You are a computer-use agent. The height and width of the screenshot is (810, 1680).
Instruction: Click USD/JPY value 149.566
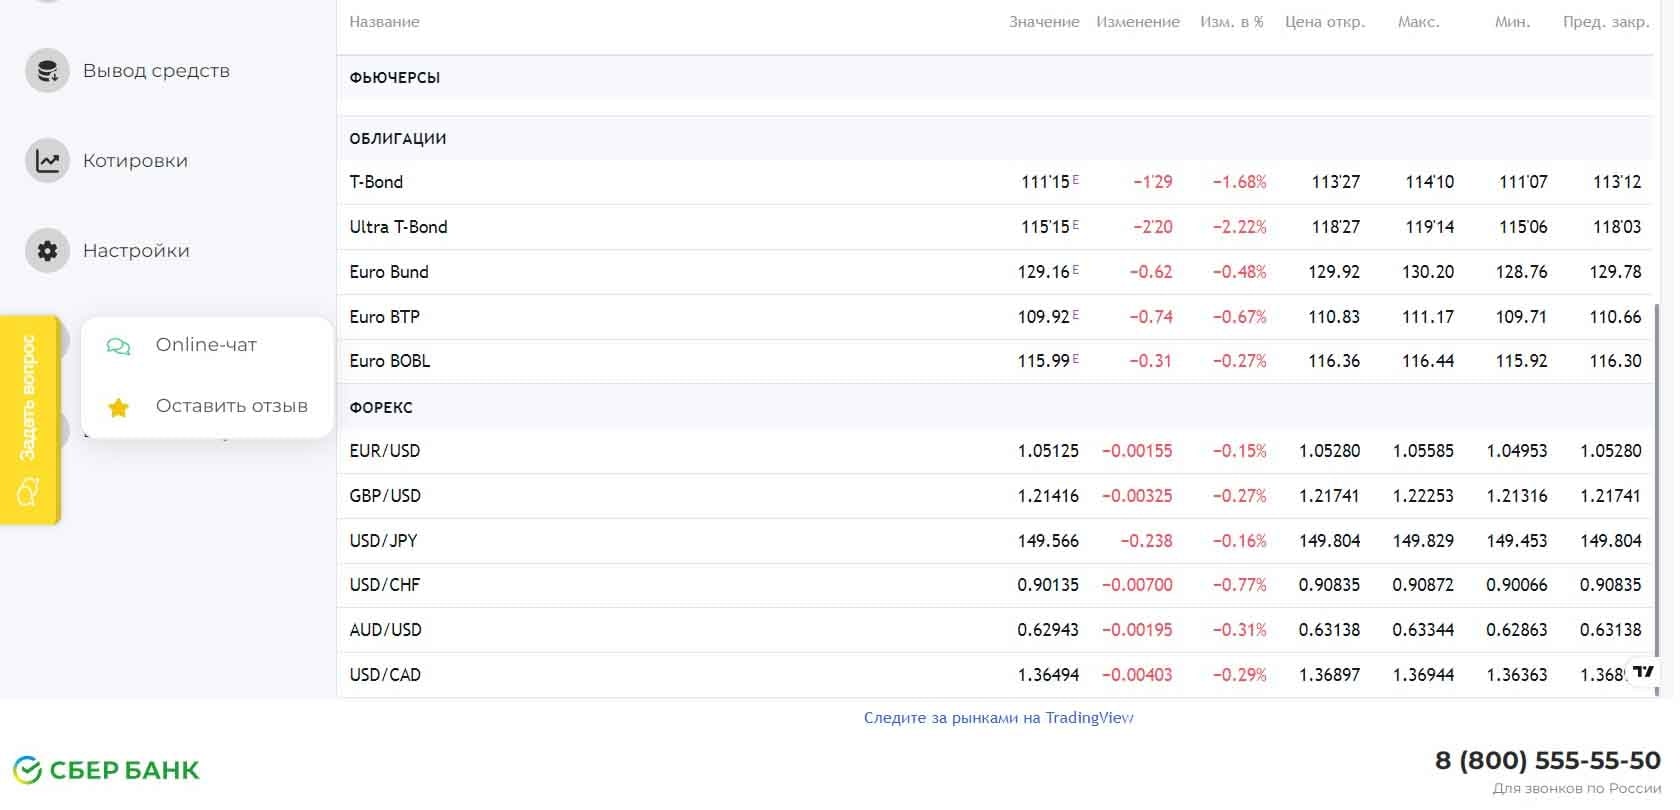(x=1048, y=541)
